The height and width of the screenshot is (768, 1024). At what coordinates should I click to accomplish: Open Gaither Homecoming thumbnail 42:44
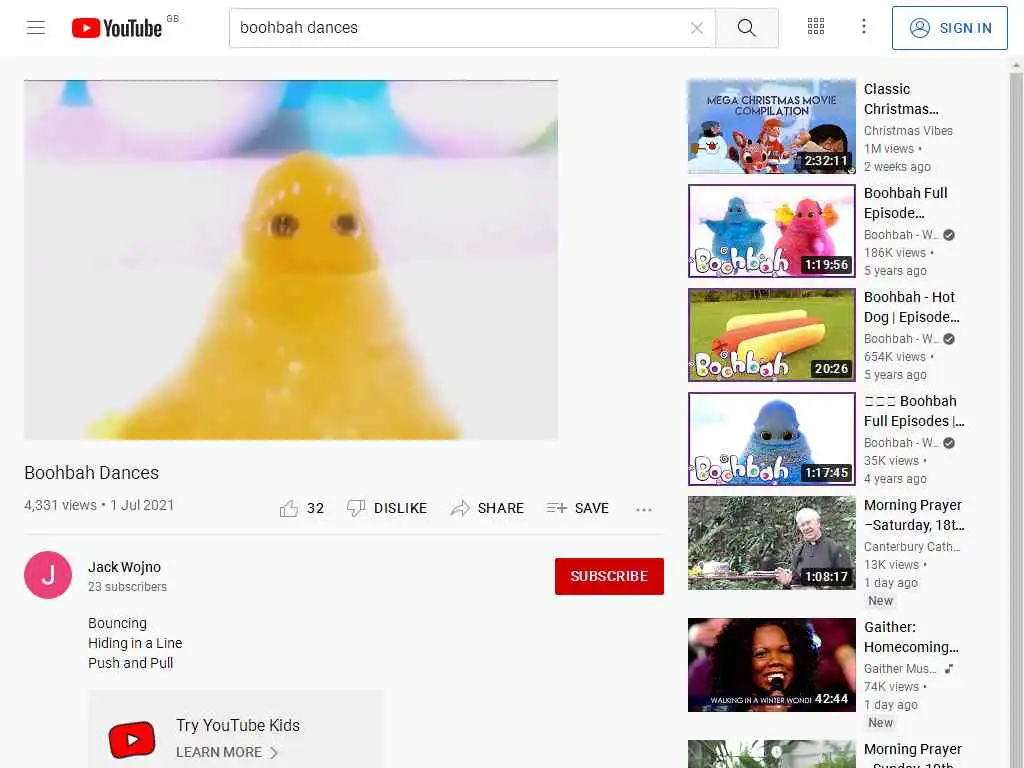pos(771,665)
